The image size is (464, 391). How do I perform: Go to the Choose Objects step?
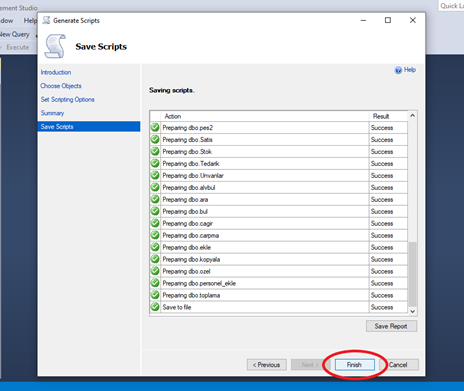coord(61,86)
